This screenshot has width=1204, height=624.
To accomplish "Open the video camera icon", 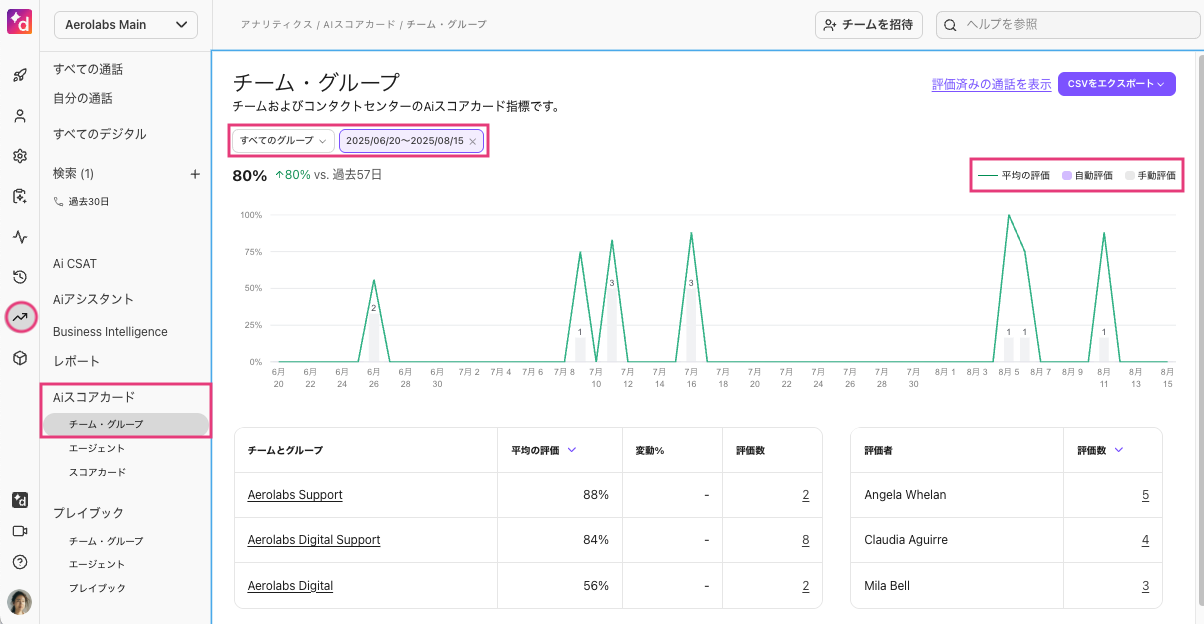I will [19, 531].
